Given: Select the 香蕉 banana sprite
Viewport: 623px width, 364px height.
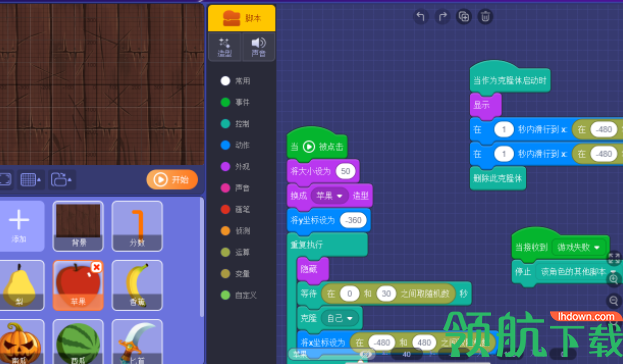Looking at the screenshot, I should pyautogui.click(x=137, y=285).
